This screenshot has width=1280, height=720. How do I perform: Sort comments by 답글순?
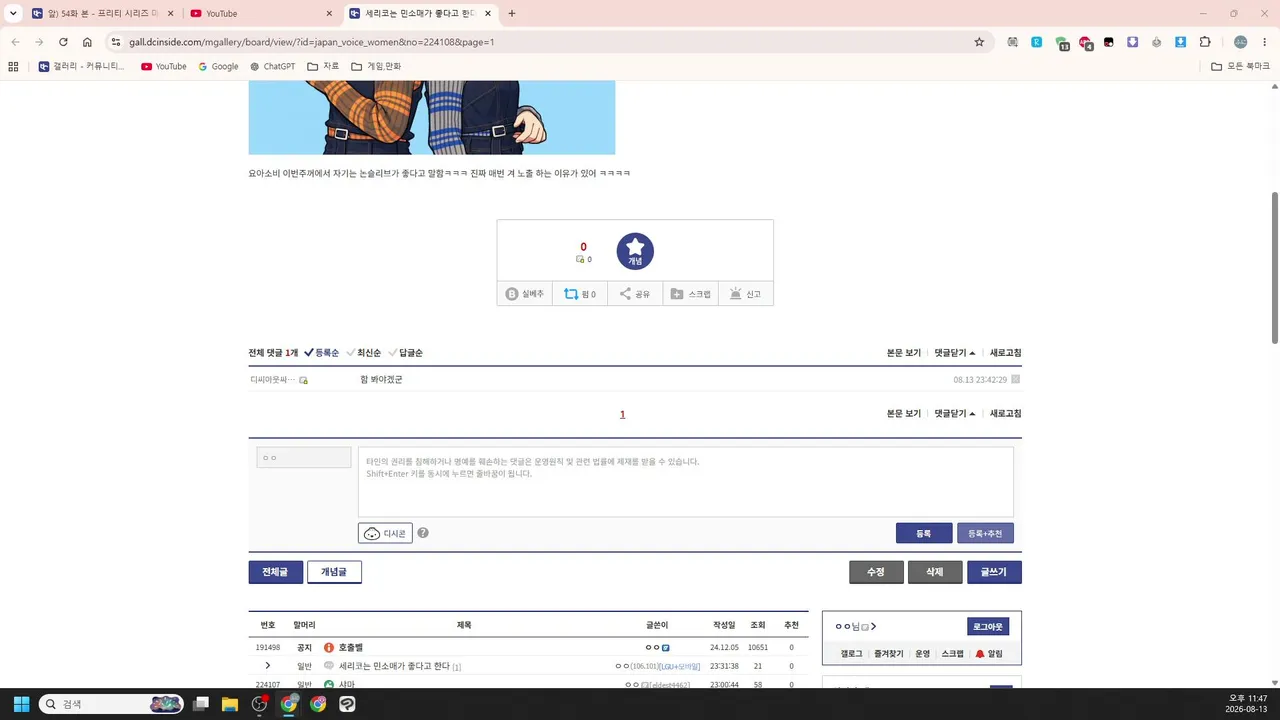click(405, 353)
